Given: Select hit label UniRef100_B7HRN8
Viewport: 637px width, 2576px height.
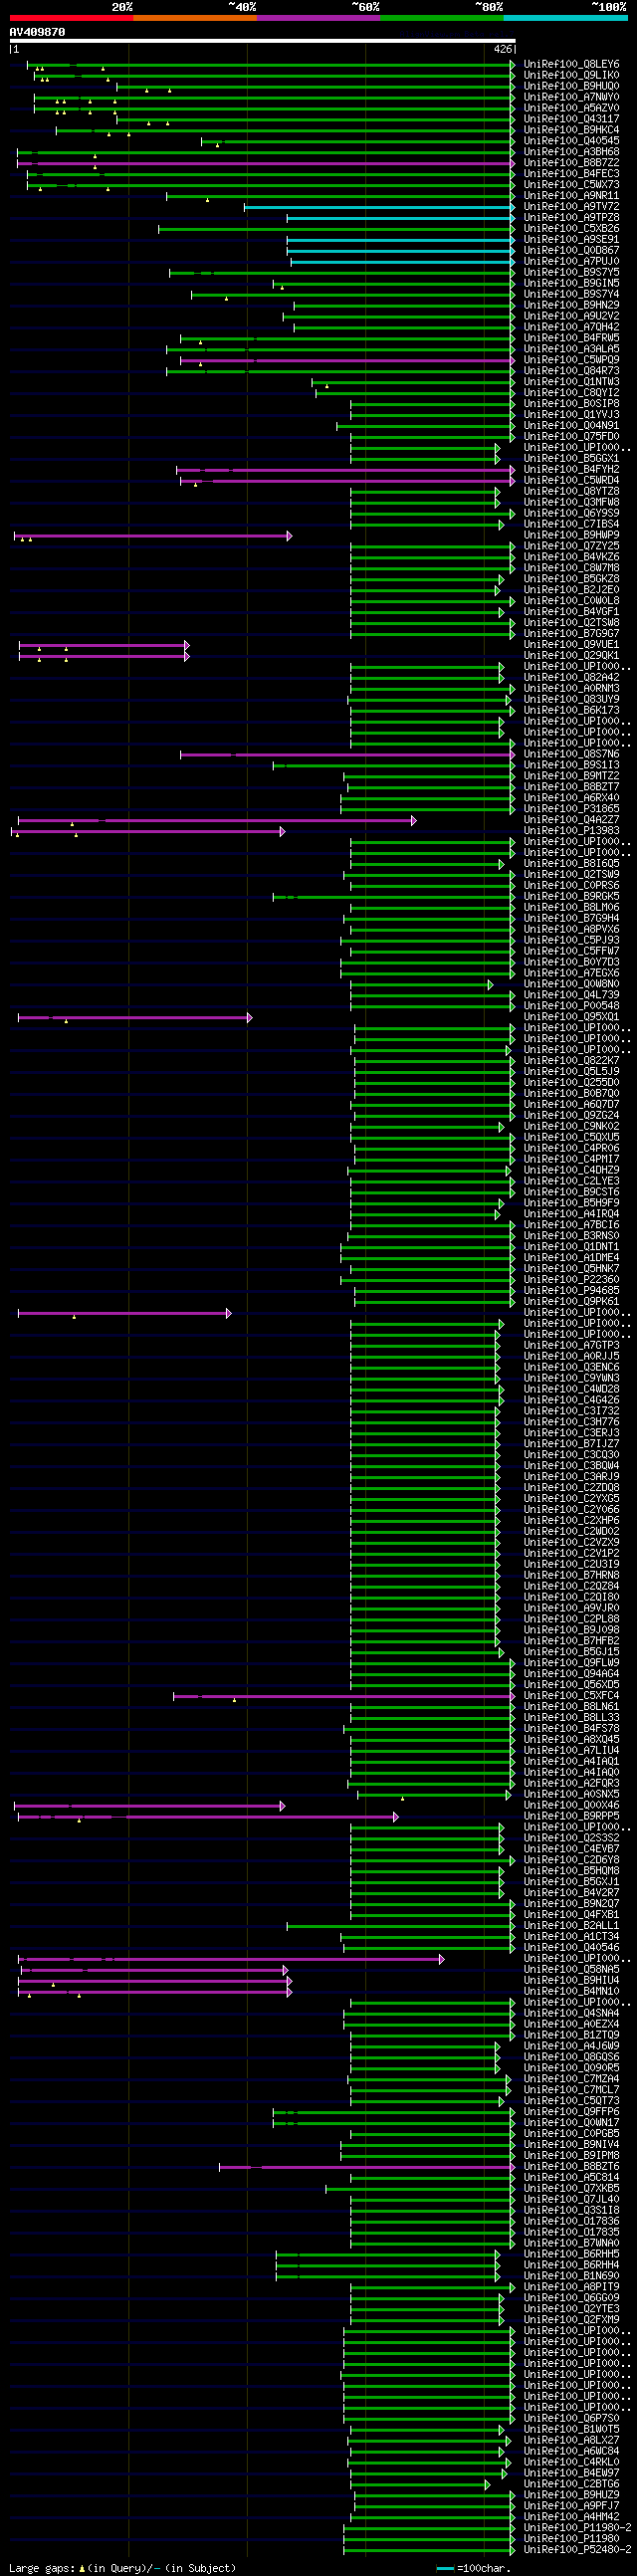Looking at the screenshot, I should click(571, 1576).
